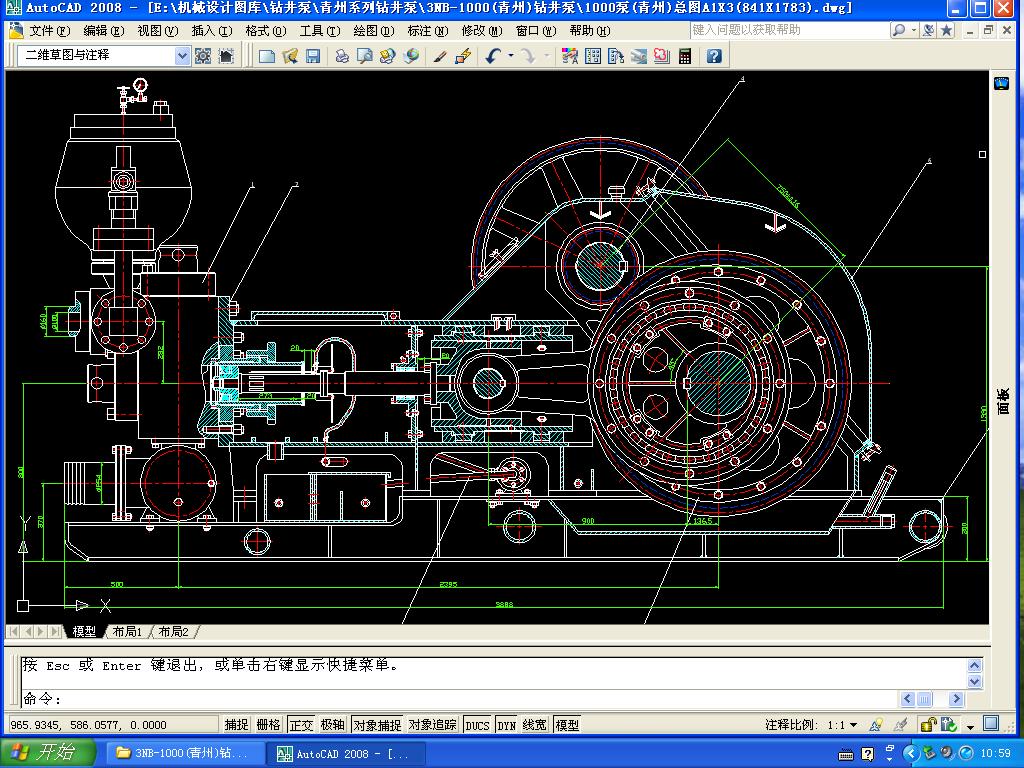
Task: Click the Windows 开始 Start button
Action: click(49, 752)
